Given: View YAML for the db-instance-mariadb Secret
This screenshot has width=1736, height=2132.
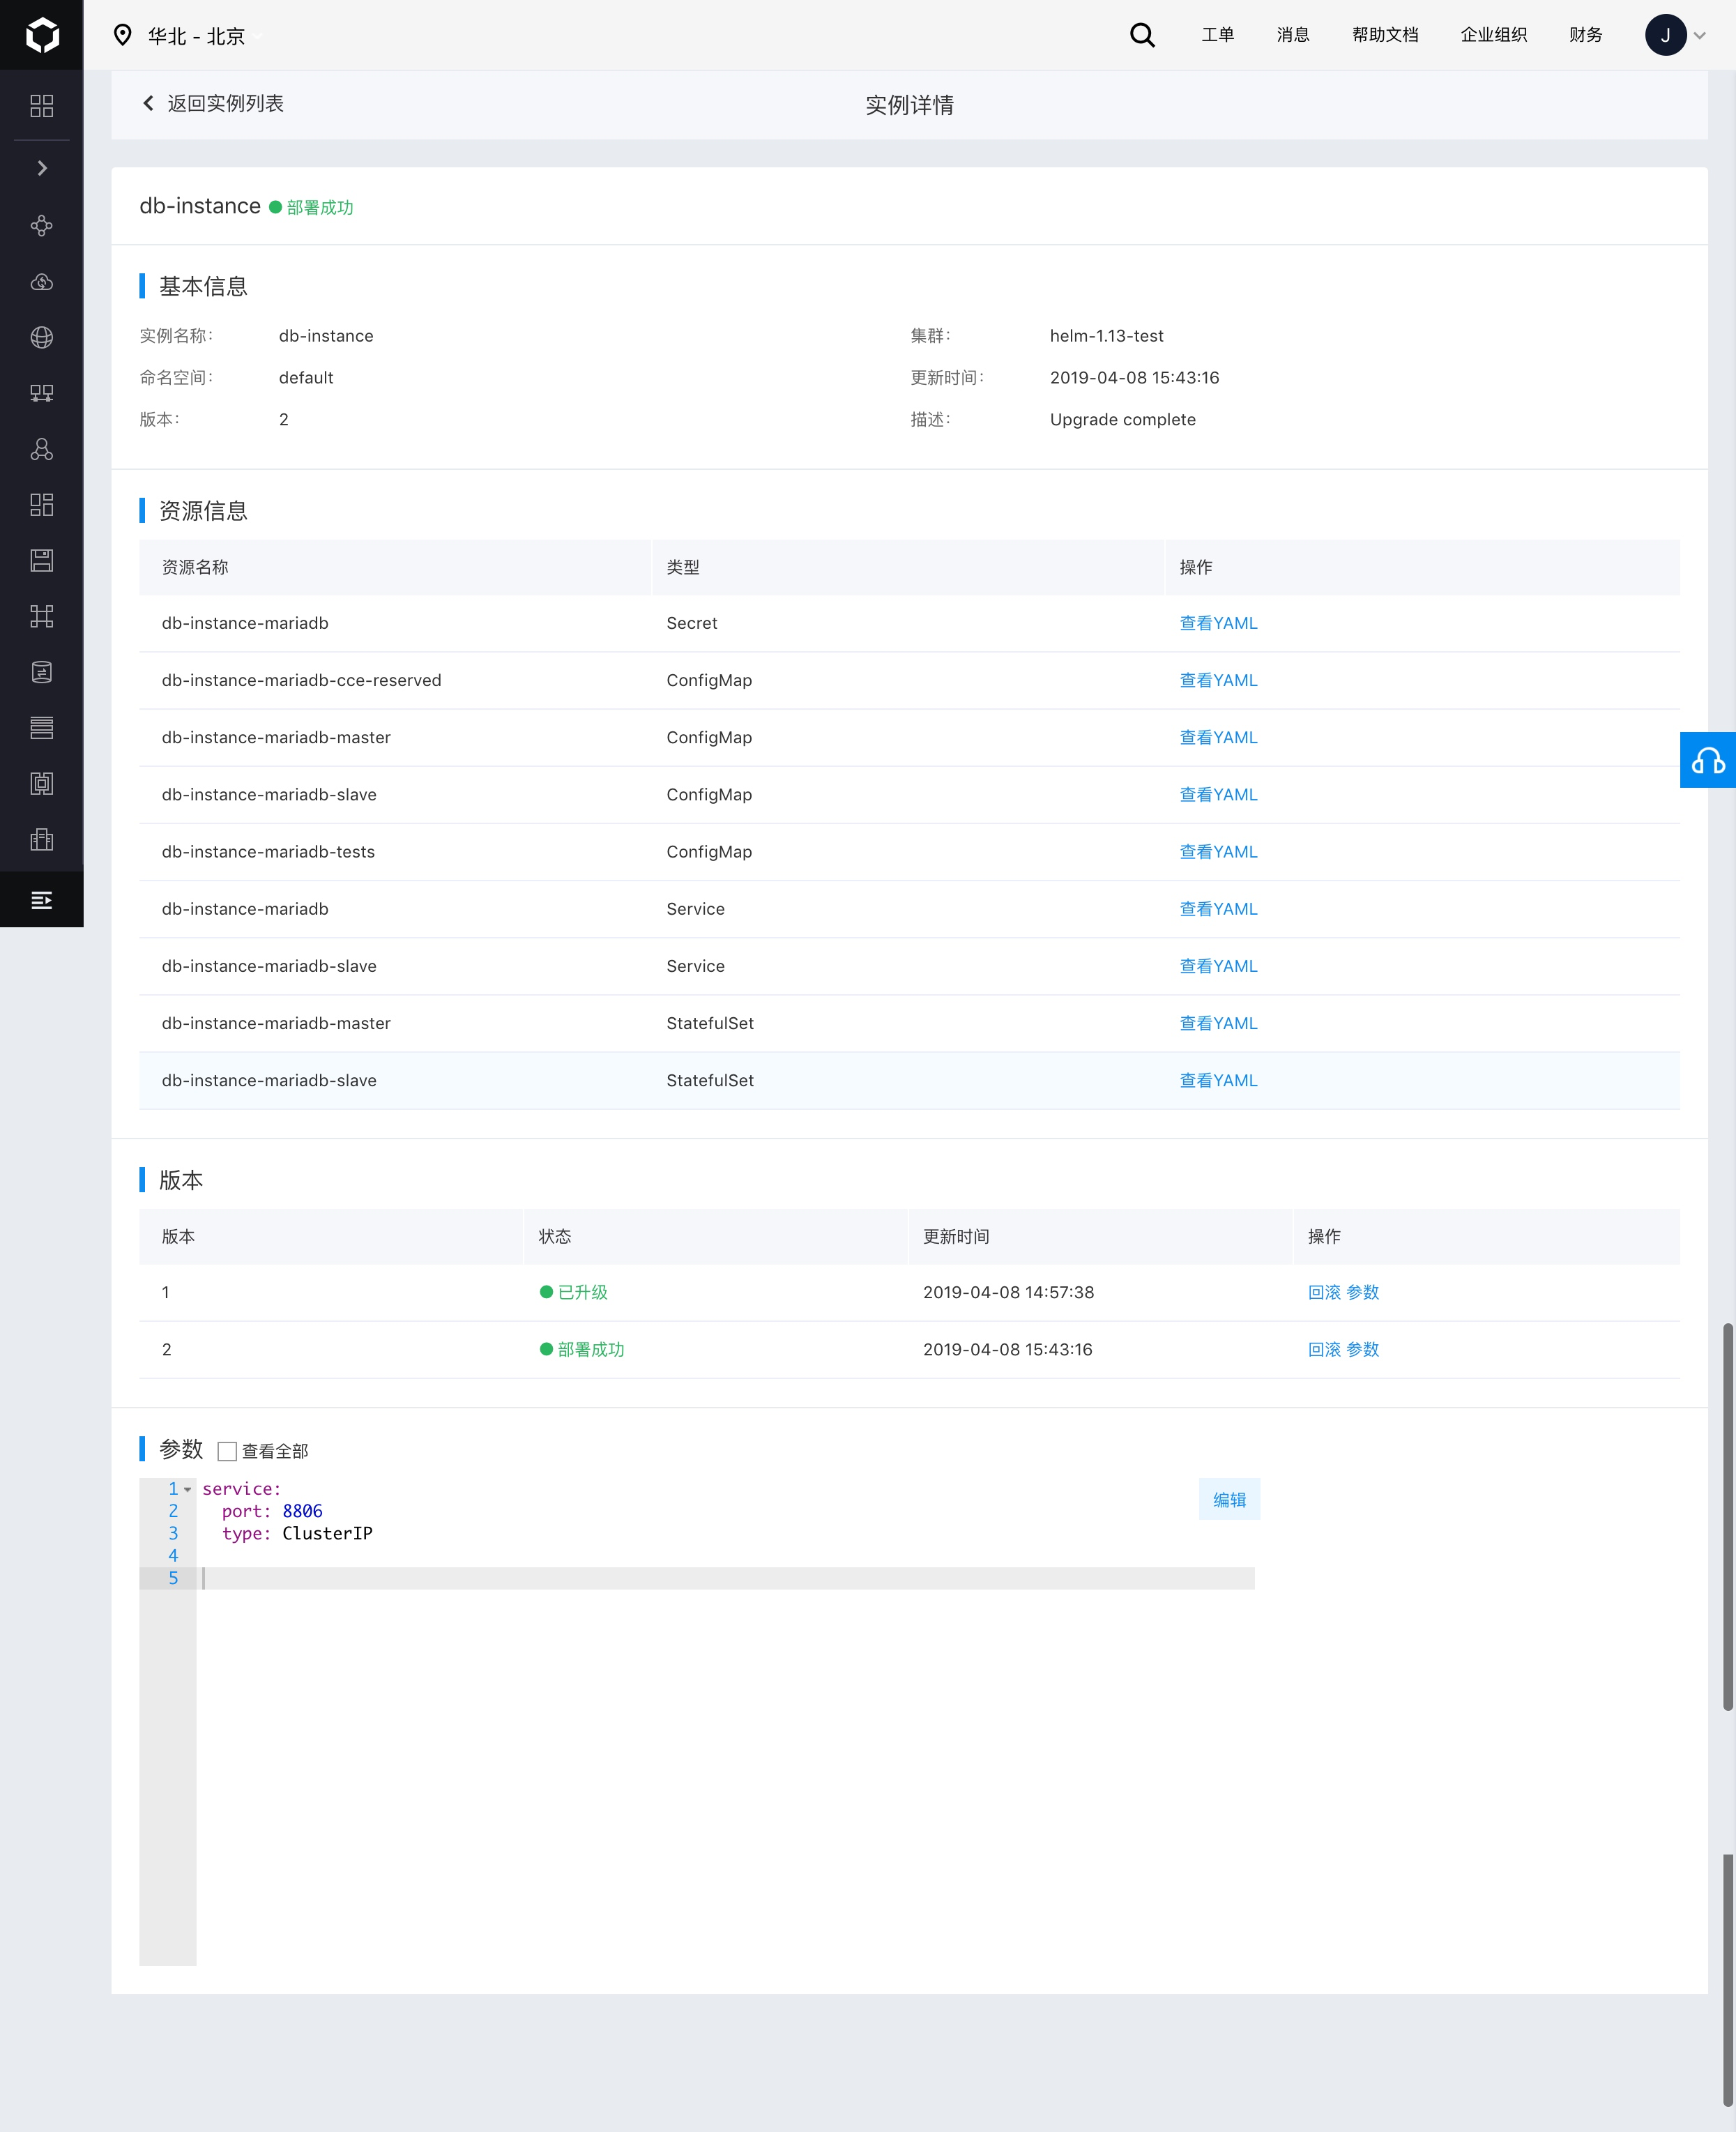Looking at the screenshot, I should (x=1218, y=623).
